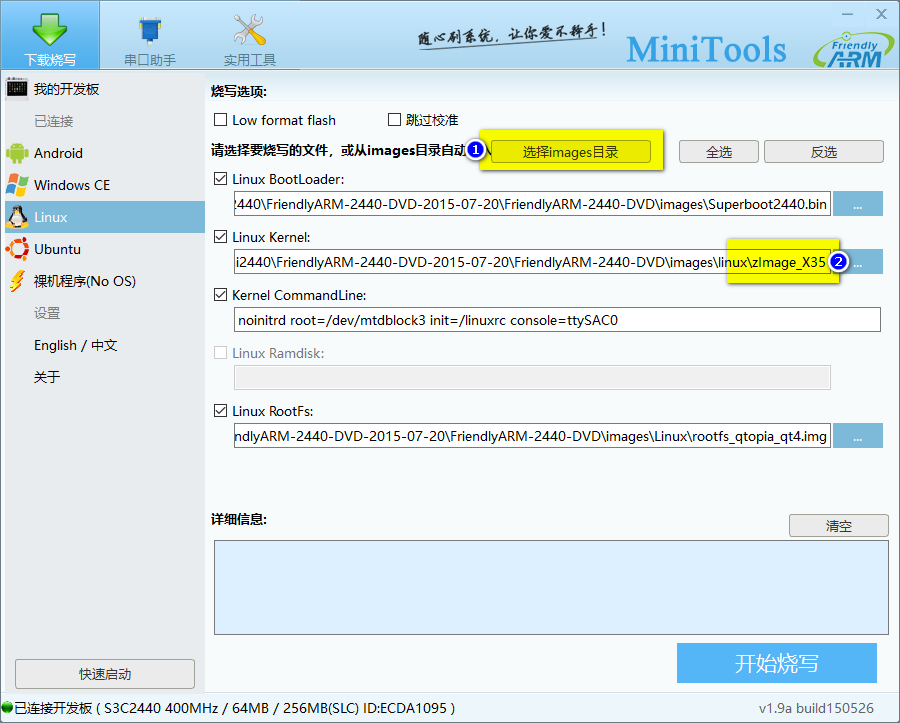Click the 详细信息 details log area

coord(551,588)
